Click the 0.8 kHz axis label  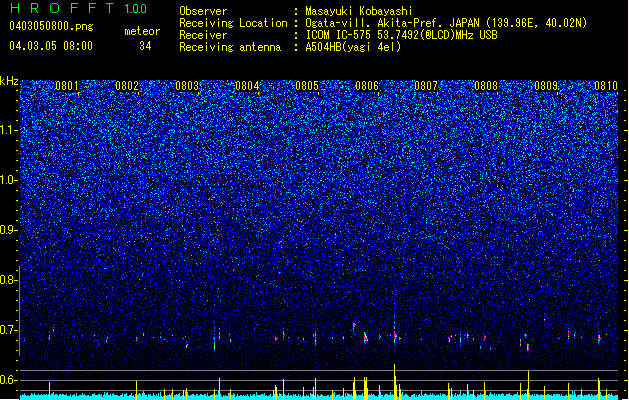coord(8,280)
